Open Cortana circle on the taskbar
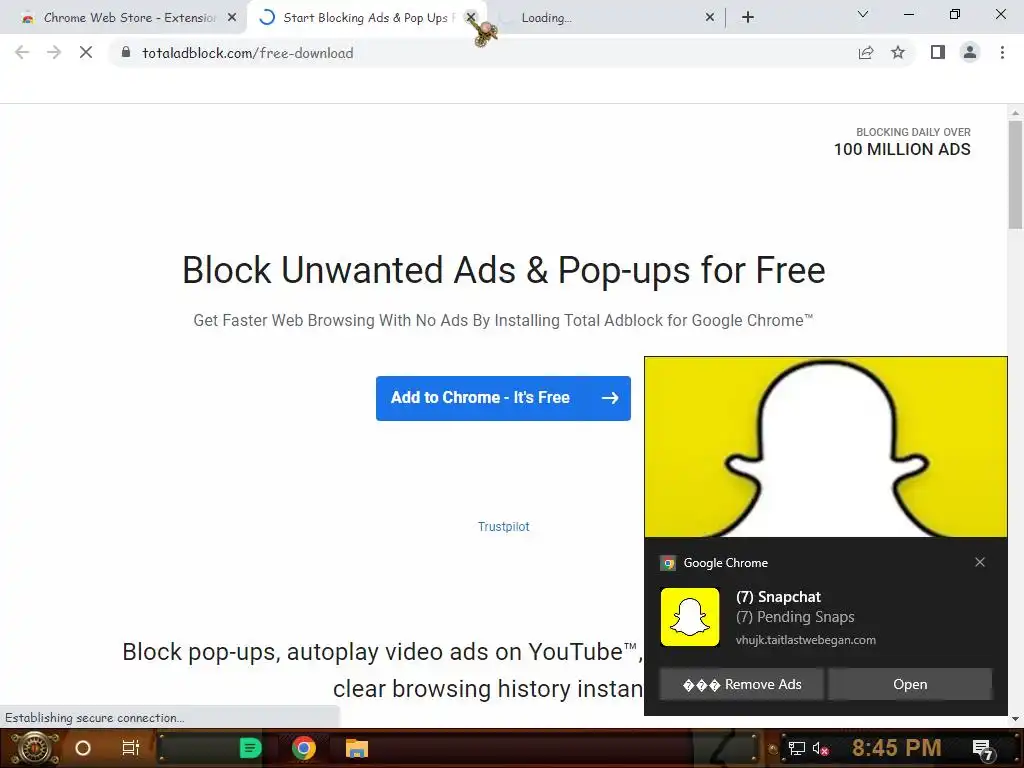Screen dimensions: 1024x768 coord(83,748)
